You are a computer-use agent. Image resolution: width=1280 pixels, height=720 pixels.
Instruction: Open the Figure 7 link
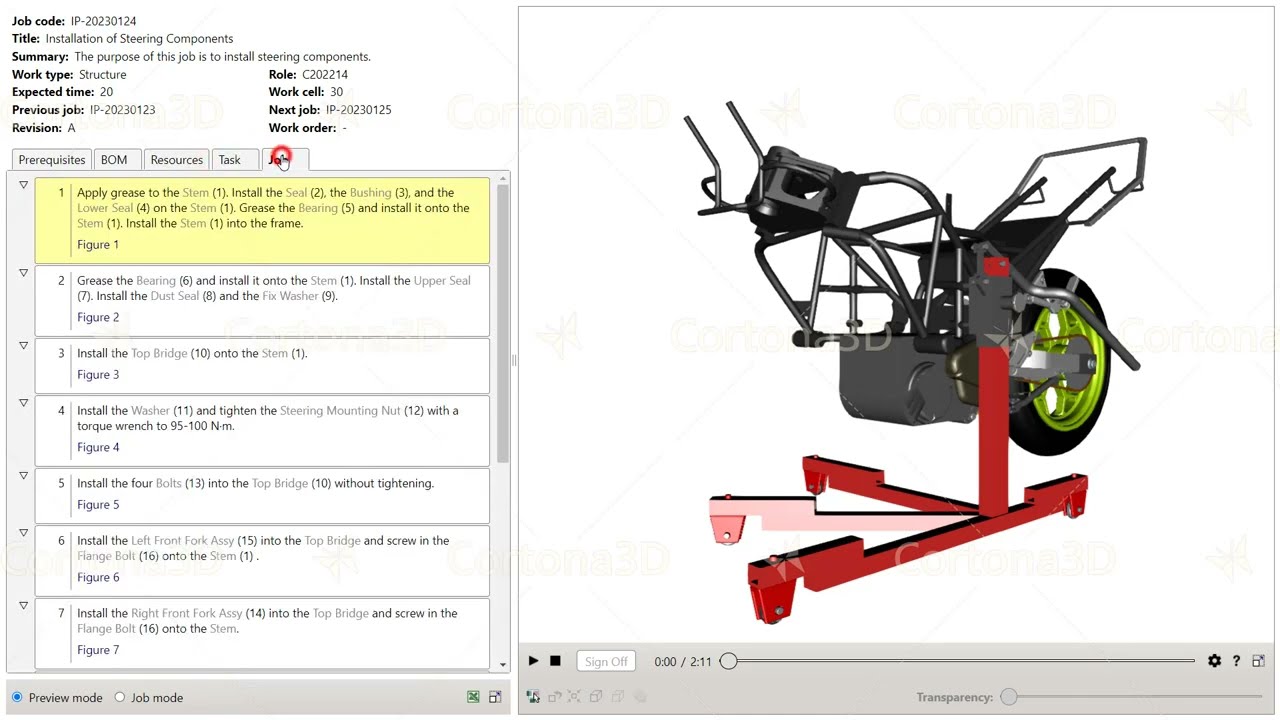pos(98,650)
